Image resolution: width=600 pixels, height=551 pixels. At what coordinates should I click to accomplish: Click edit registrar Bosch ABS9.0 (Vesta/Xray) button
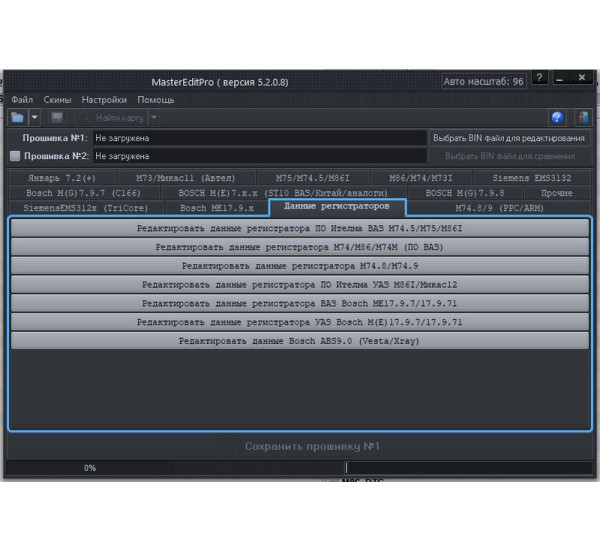click(299, 341)
